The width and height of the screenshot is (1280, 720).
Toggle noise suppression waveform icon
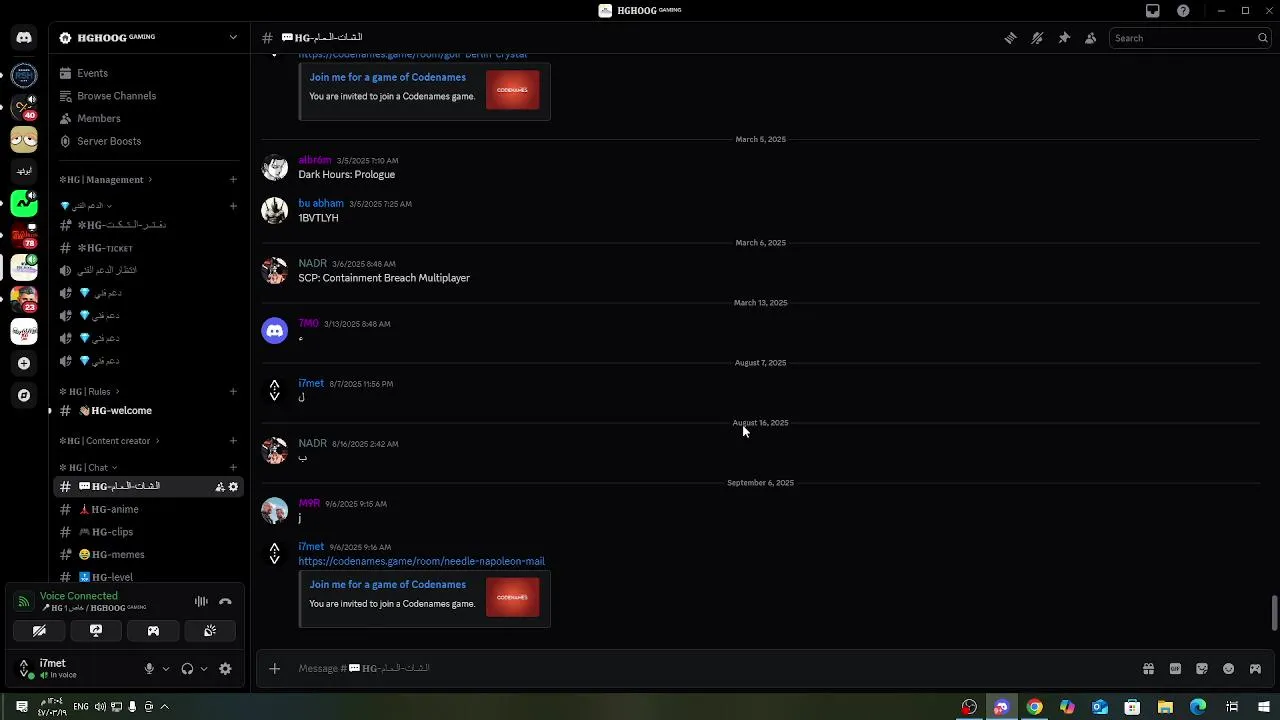pos(201,602)
